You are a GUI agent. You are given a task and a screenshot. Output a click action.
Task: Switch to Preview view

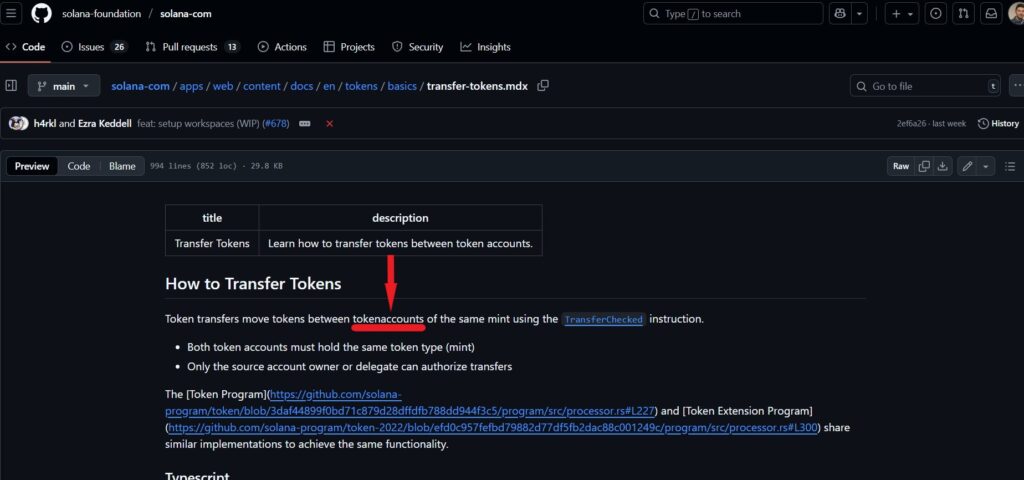pos(32,166)
